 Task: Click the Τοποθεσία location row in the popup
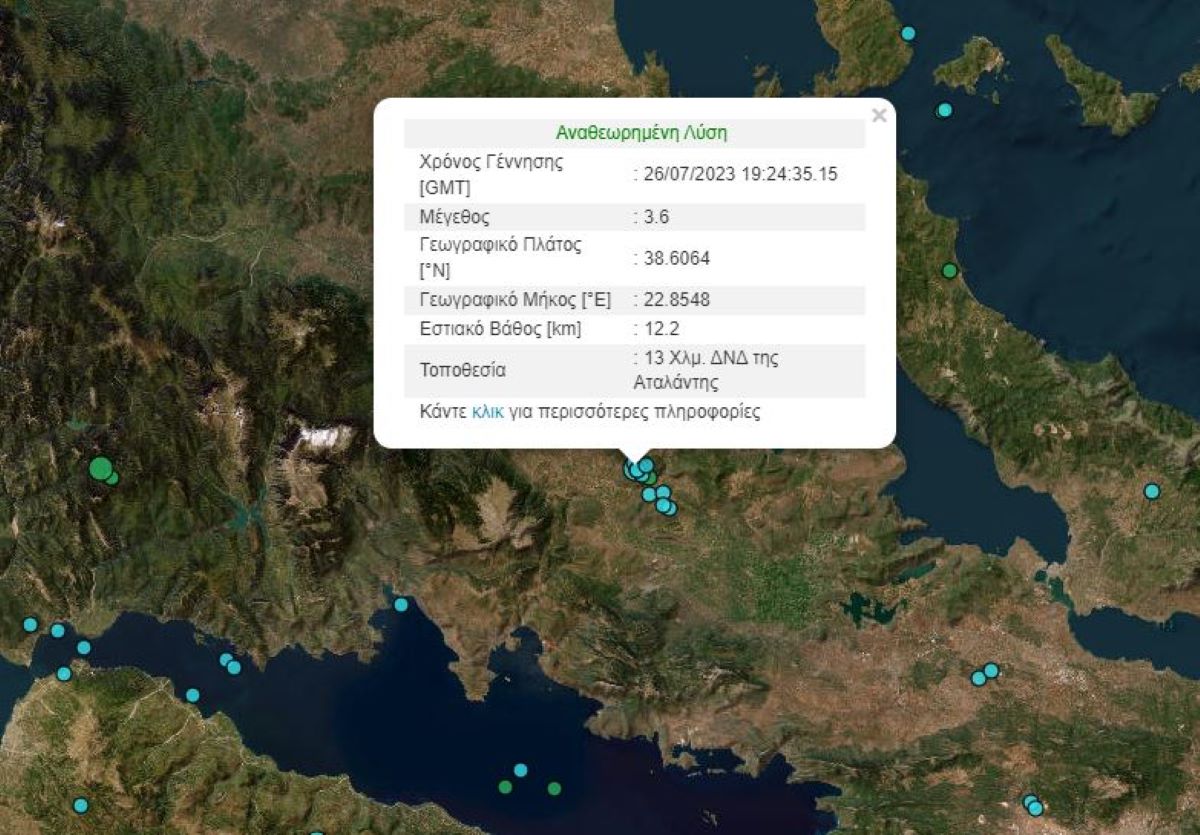point(449,369)
